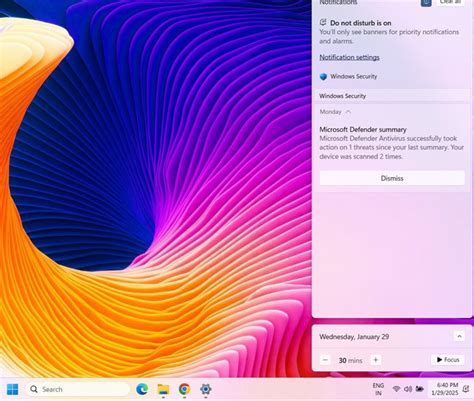Click the Clear all button
This screenshot has height=401, width=474.
pyautogui.click(x=450, y=2)
